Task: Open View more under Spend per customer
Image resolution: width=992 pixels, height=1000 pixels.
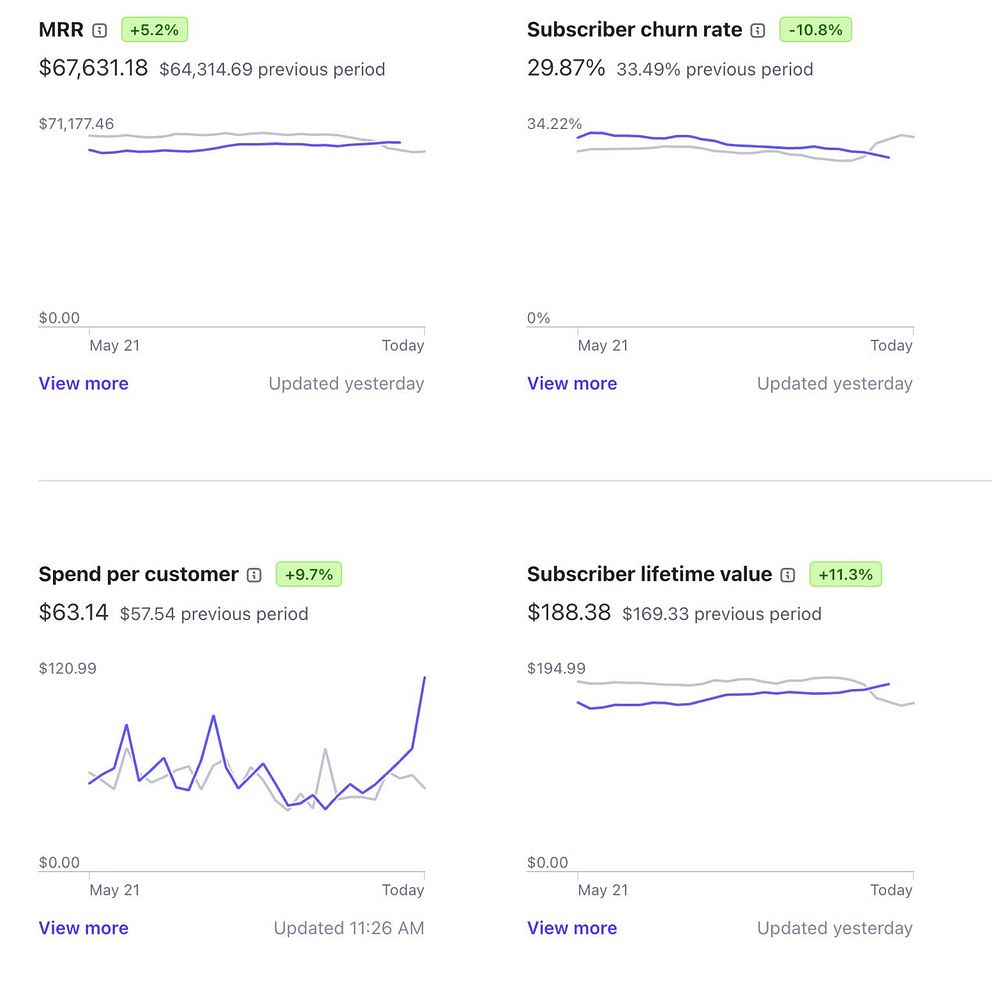Action: click(83, 928)
